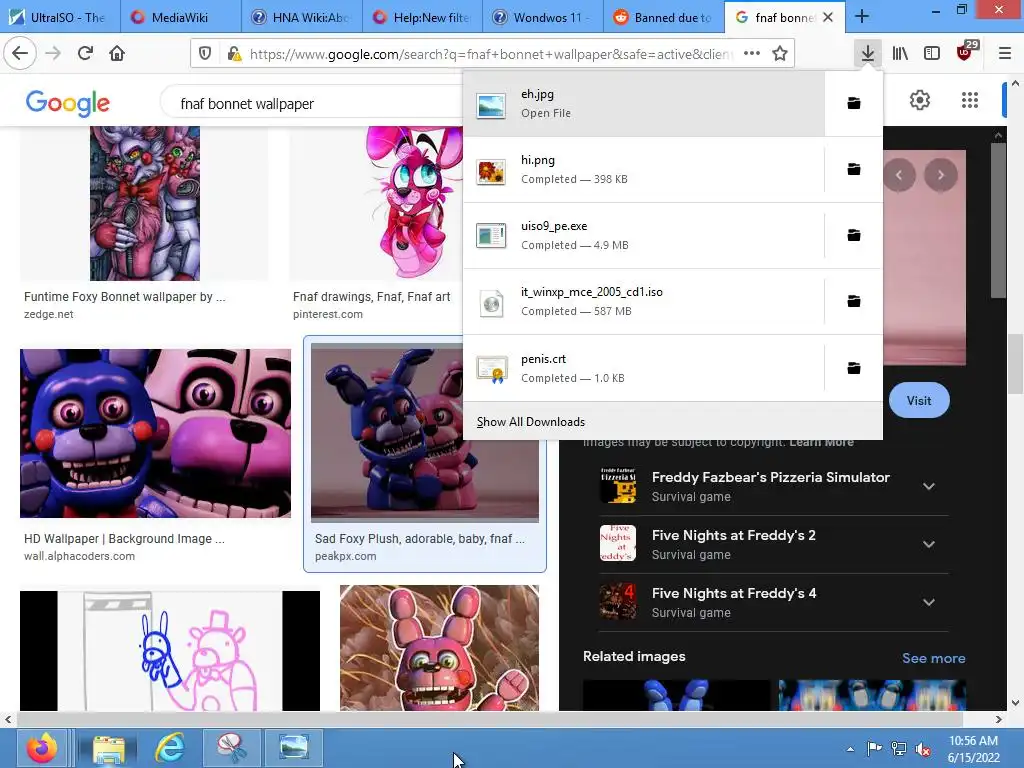Viewport: 1024px width, 768px height.
Task: Click the page vertical scrollbar thumb
Action: (x=1016, y=363)
